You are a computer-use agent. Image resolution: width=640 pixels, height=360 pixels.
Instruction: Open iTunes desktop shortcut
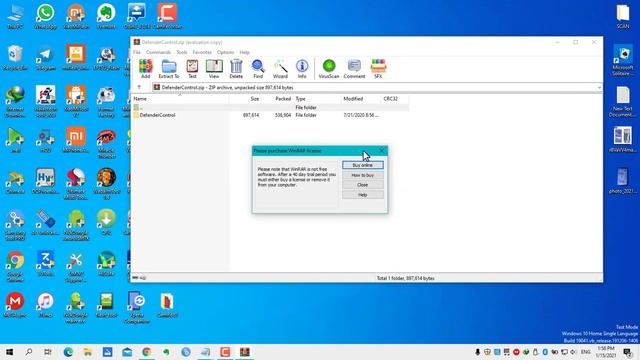[x=45, y=305]
